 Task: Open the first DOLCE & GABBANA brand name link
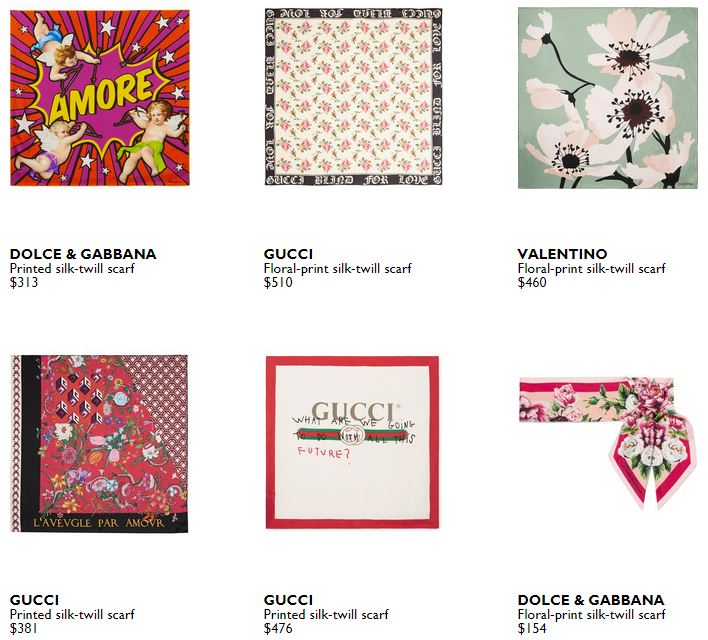(x=83, y=254)
